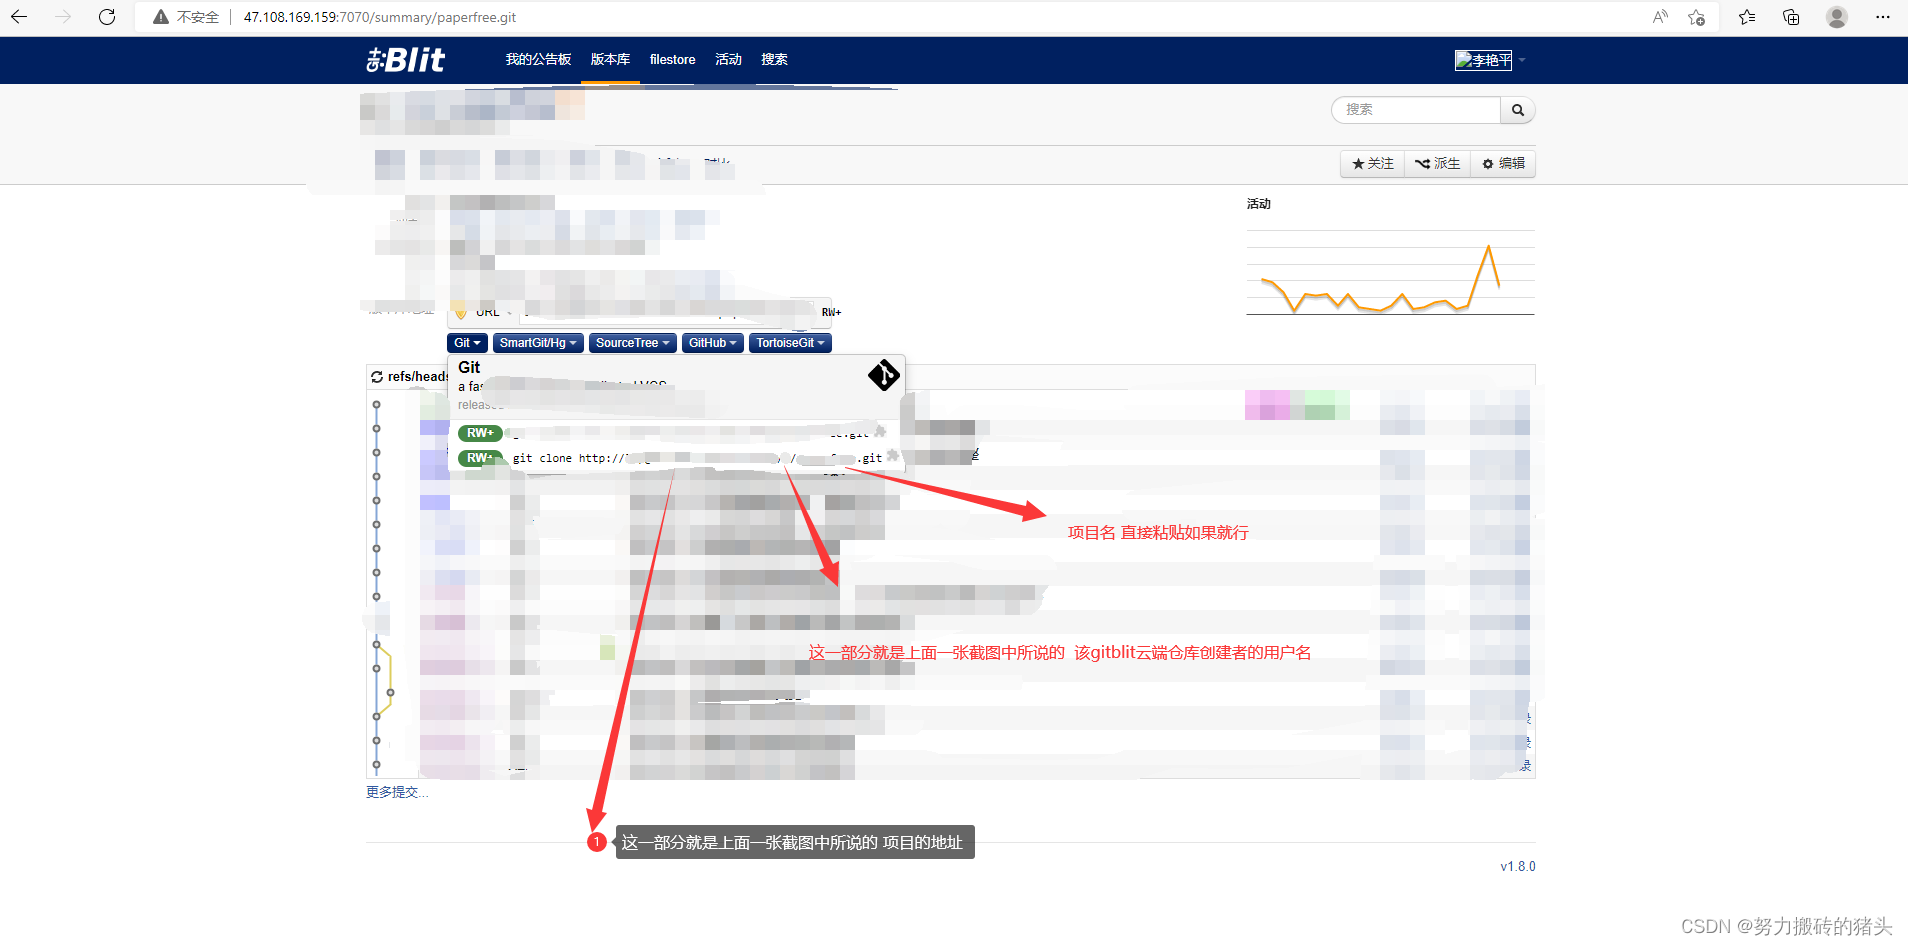Open 活动 activity menu item
Image resolution: width=1908 pixels, height=945 pixels.
click(x=728, y=60)
